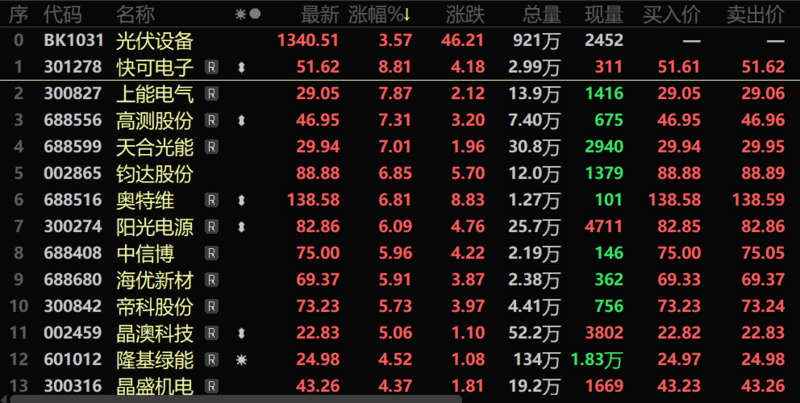Click the pin marker icon on 快可电子 row
The image size is (800, 403).
point(241,67)
